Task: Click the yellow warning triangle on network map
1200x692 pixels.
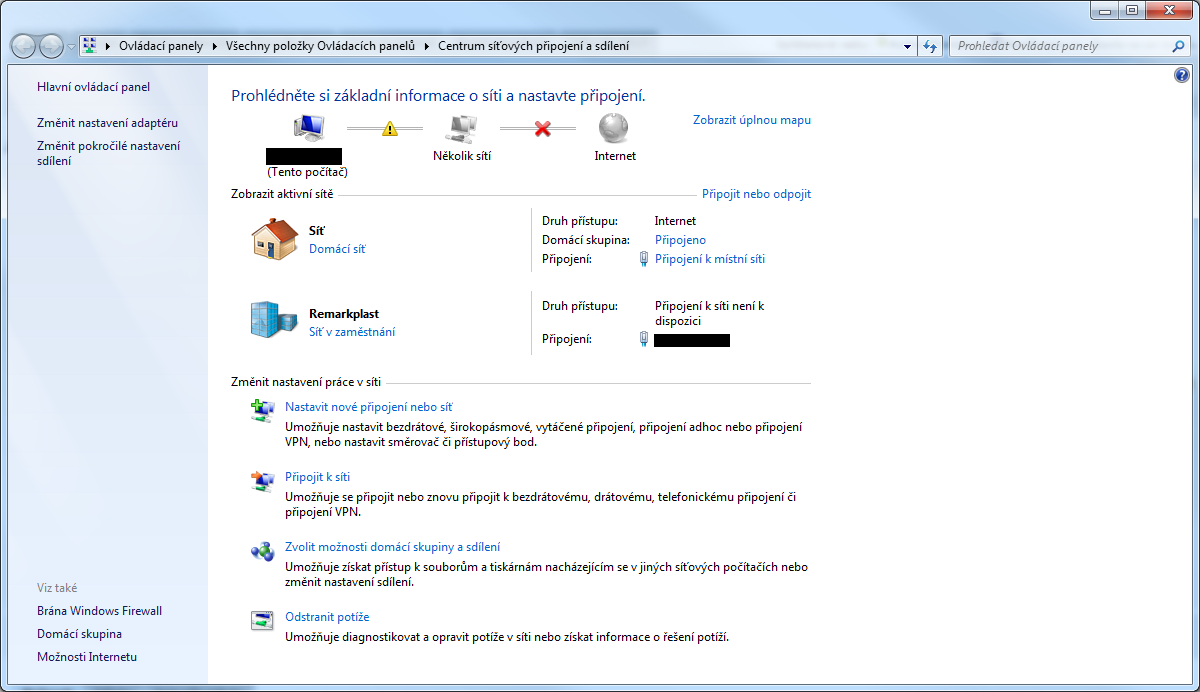Action: [390, 129]
